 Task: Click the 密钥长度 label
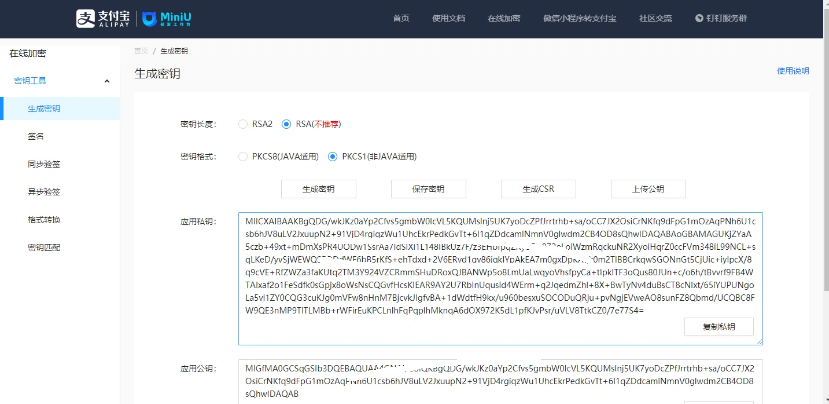click(199, 124)
